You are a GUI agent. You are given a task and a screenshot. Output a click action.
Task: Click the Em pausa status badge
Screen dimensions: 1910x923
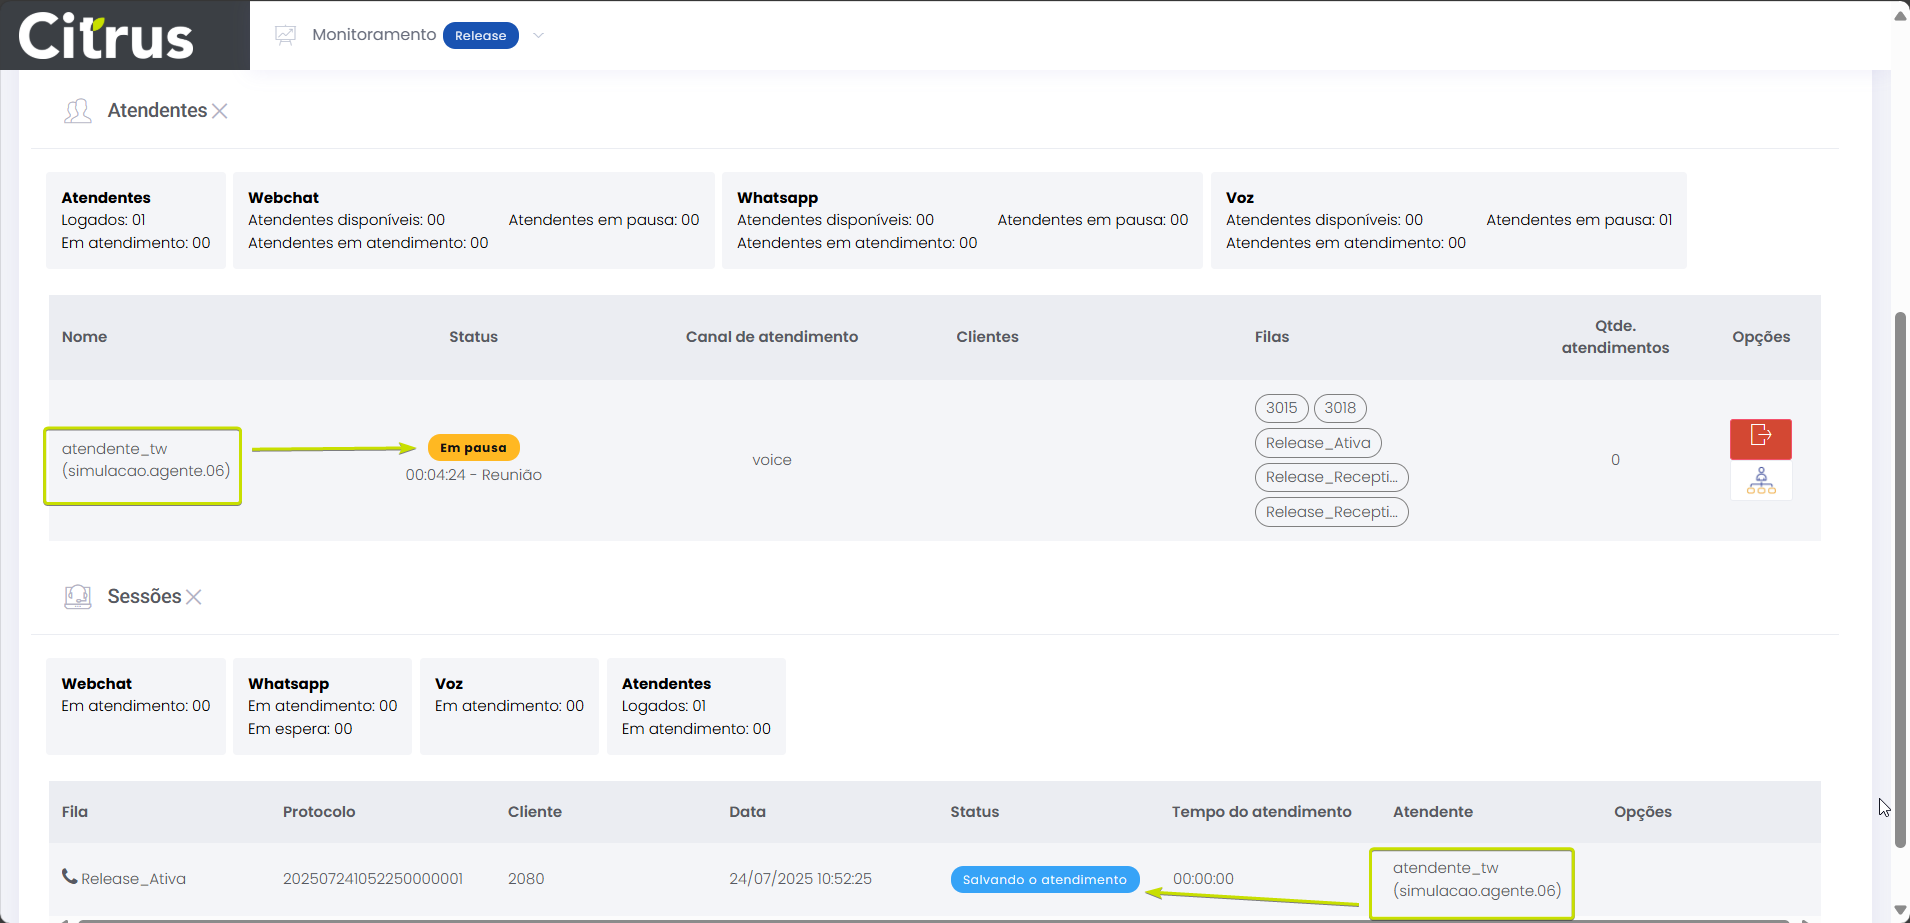click(x=473, y=448)
